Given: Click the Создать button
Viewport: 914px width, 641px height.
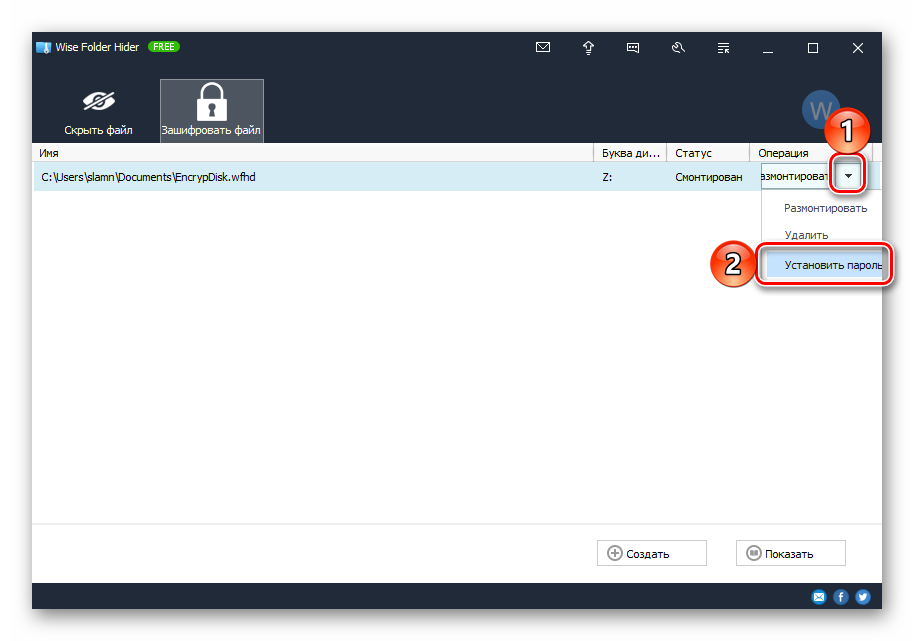Looking at the screenshot, I should point(652,553).
